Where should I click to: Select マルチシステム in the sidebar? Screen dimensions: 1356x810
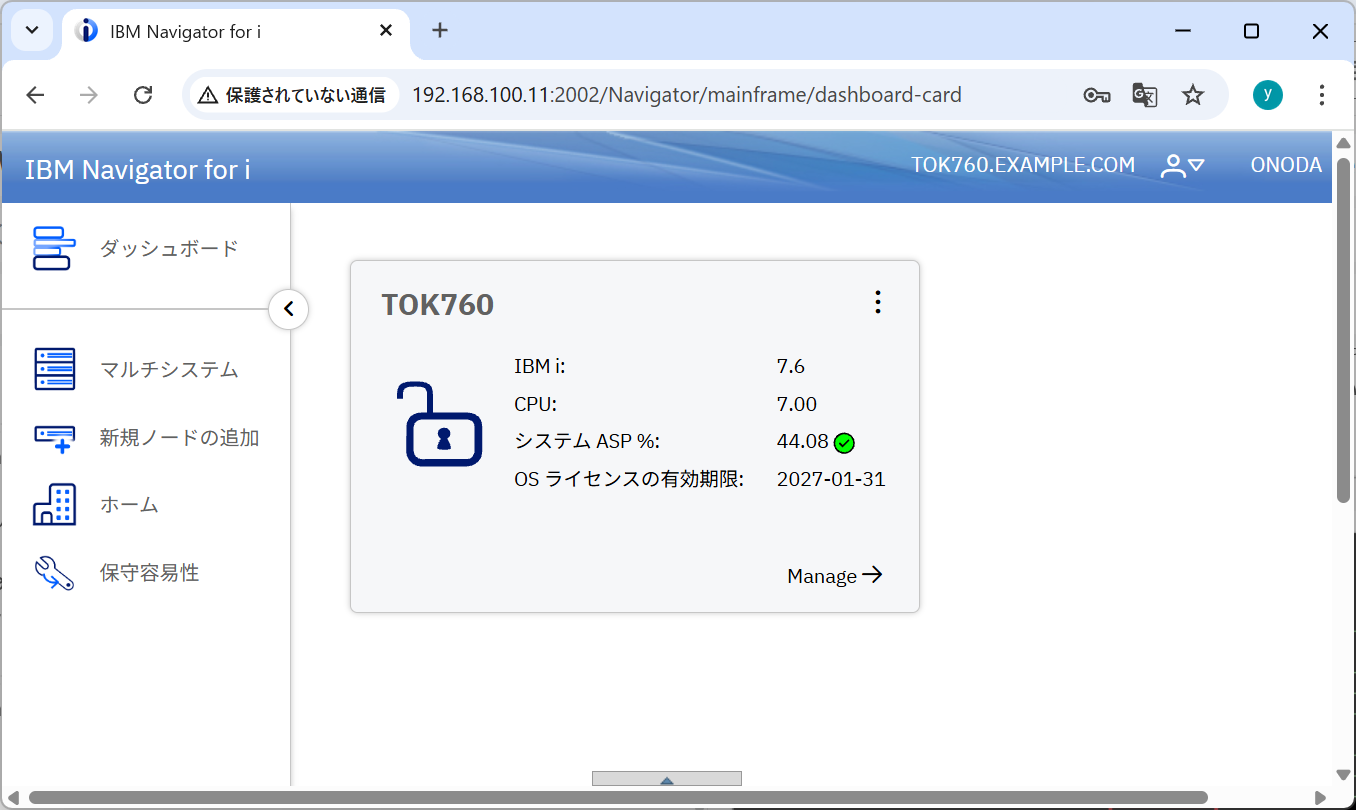(169, 370)
